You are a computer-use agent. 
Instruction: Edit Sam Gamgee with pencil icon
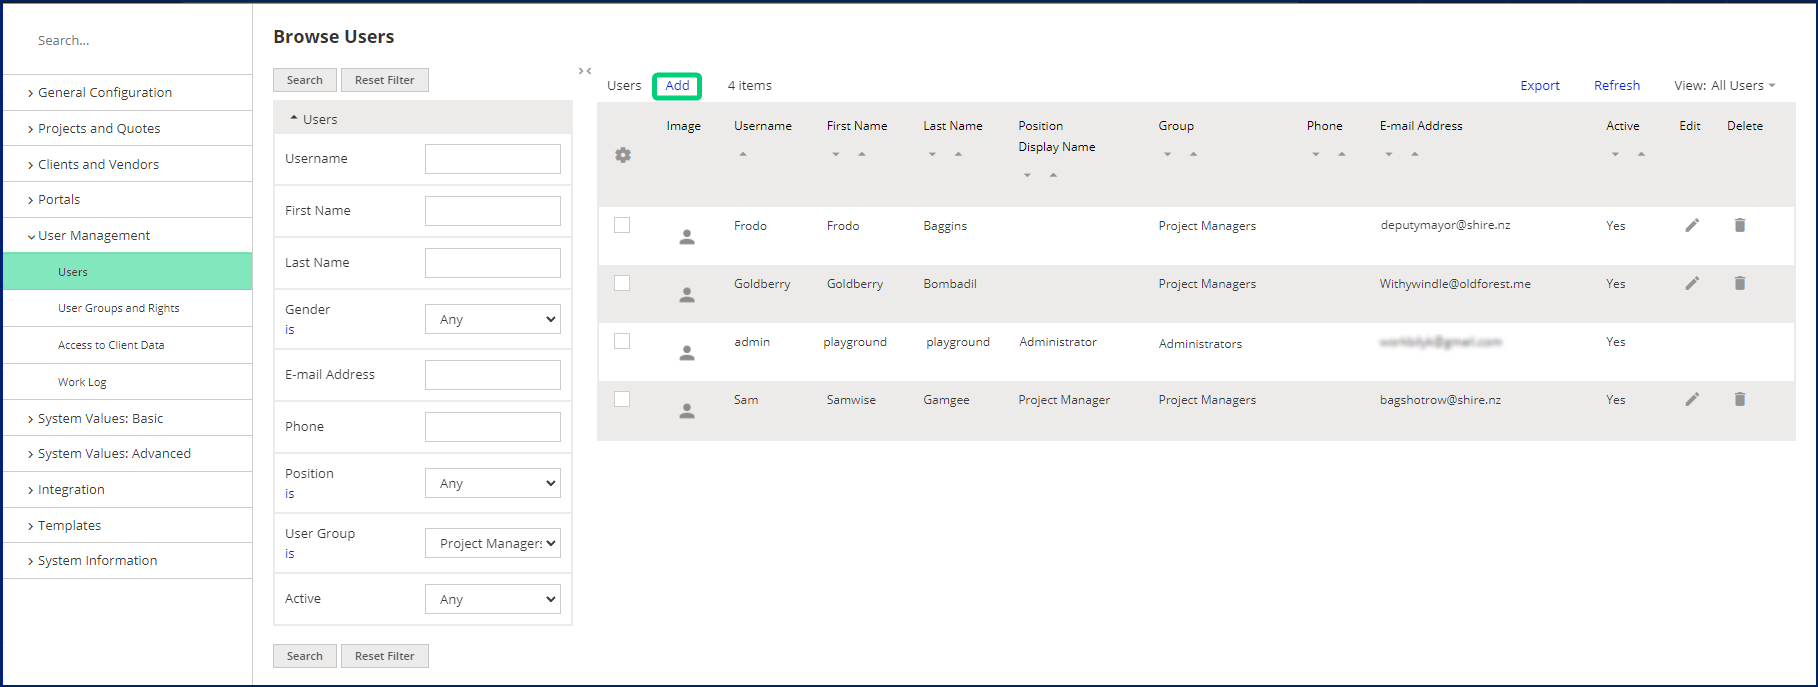pos(1692,399)
